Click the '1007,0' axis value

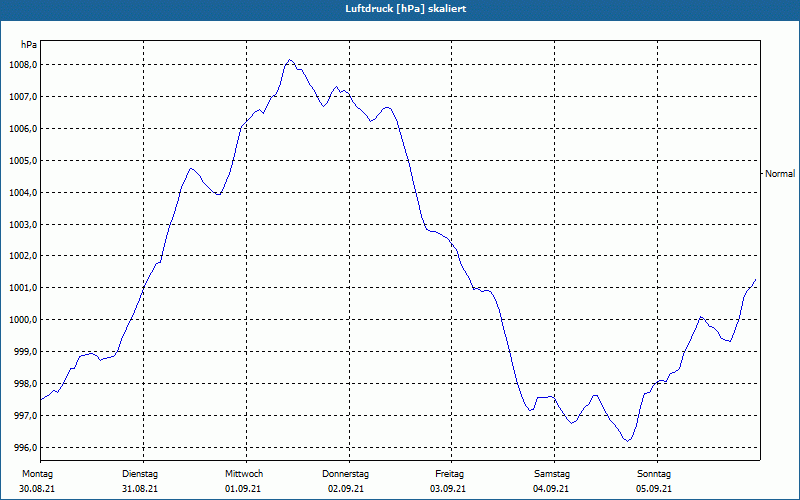(x=23, y=97)
